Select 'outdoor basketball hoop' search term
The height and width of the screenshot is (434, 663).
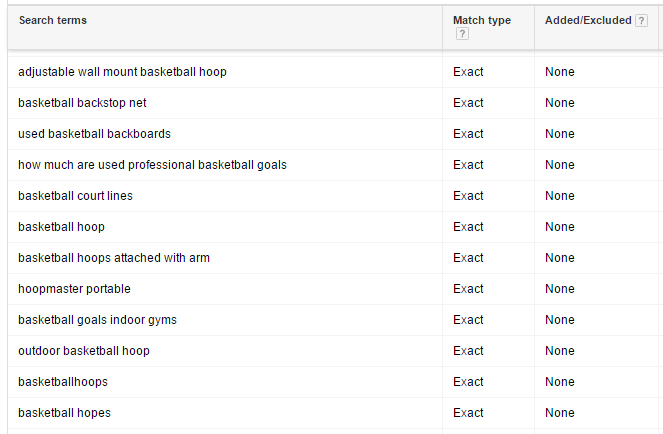point(84,351)
